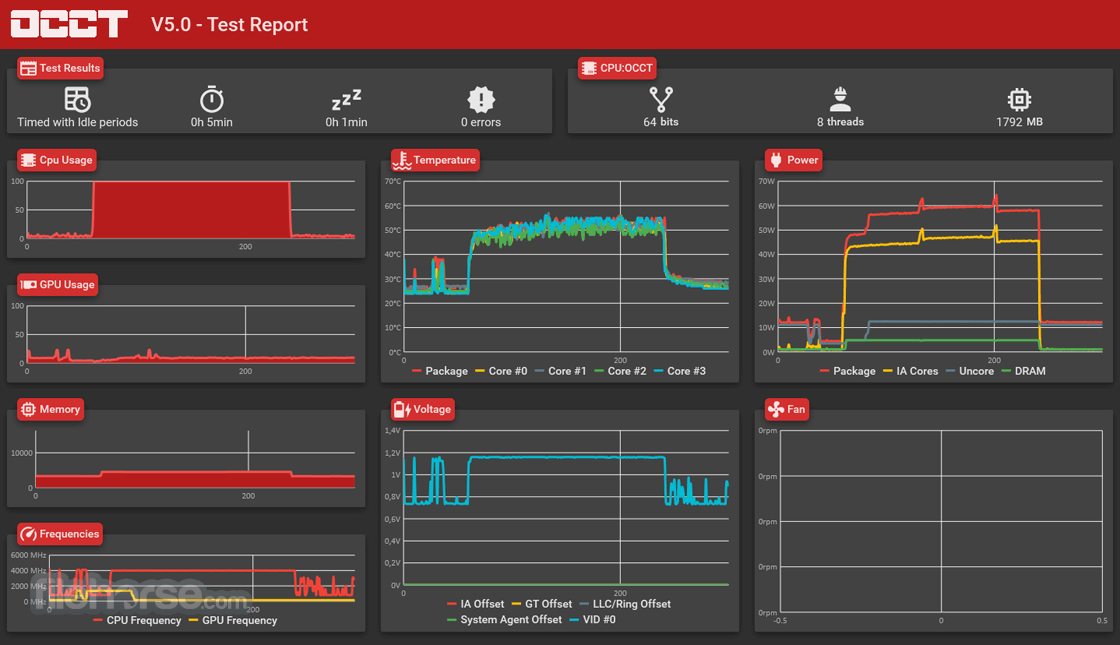The height and width of the screenshot is (645, 1120).
Task: Select the Temperature panel label
Action: [x=435, y=160]
